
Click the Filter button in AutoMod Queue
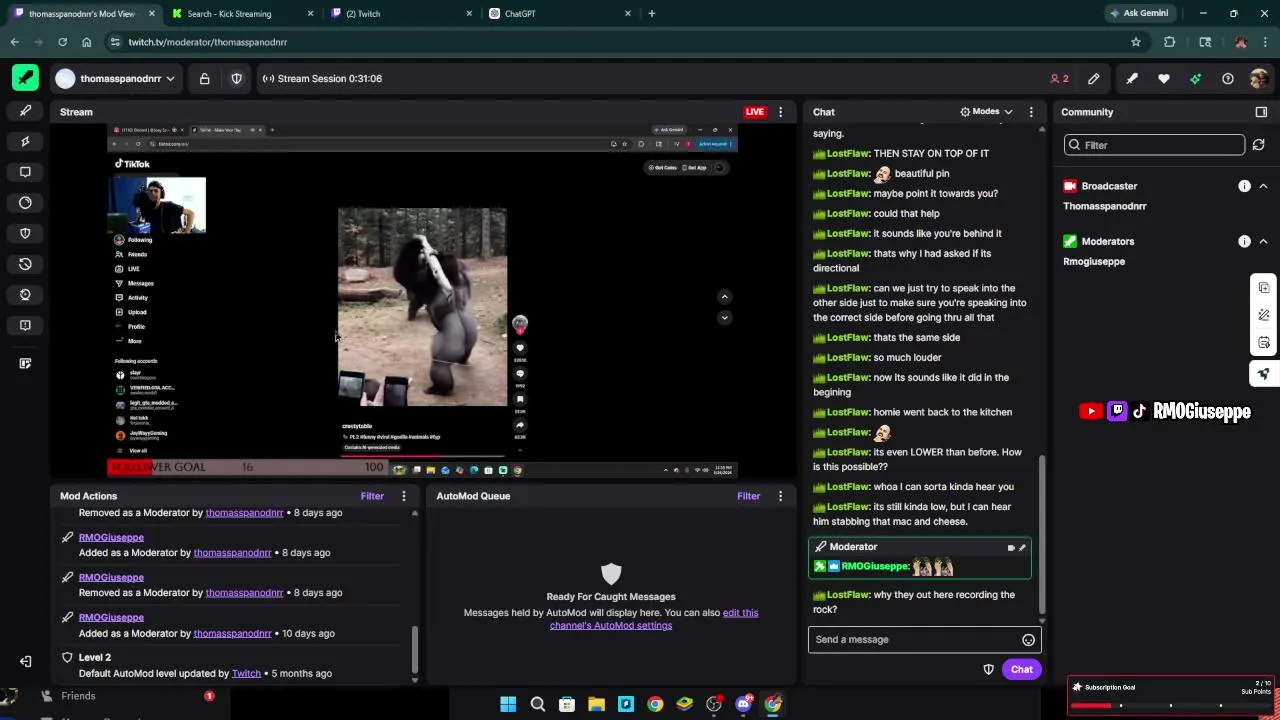(x=749, y=496)
